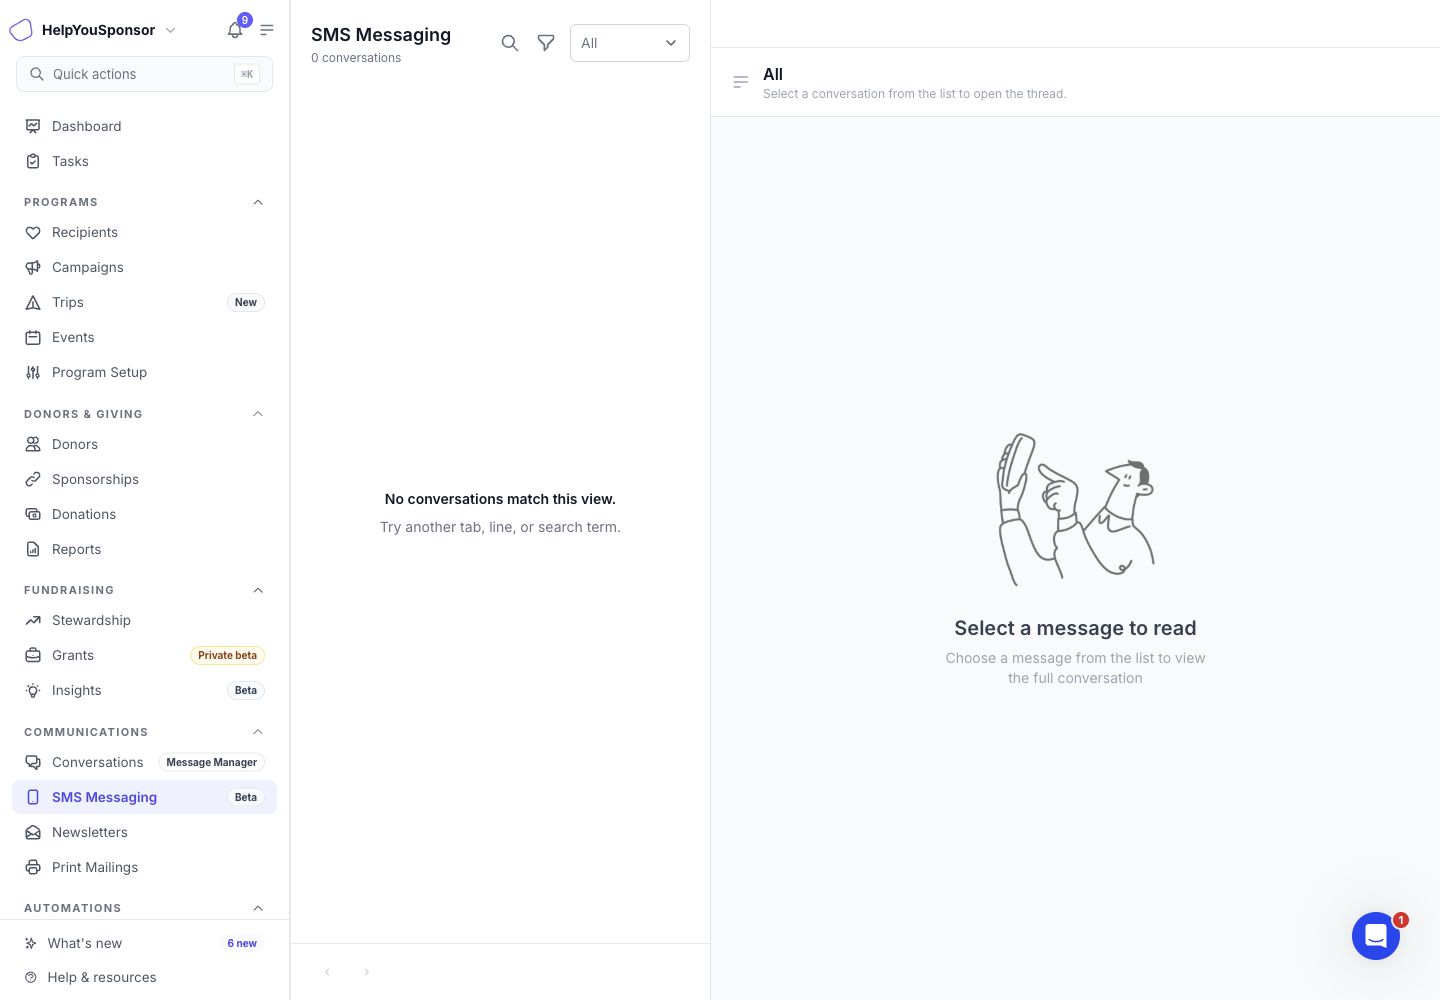Image resolution: width=1440 pixels, height=1000 pixels.
Task: Open the Tasks page
Action: point(144,161)
